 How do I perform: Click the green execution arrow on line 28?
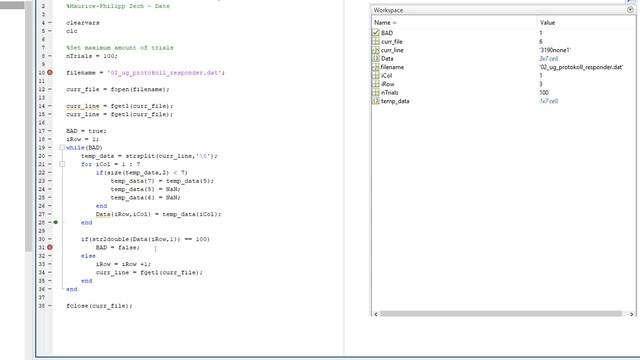(x=56, y=222)
